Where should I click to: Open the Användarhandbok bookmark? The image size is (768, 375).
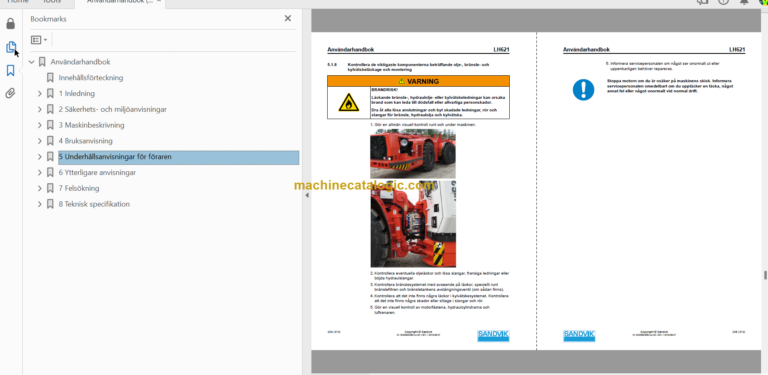80,62
